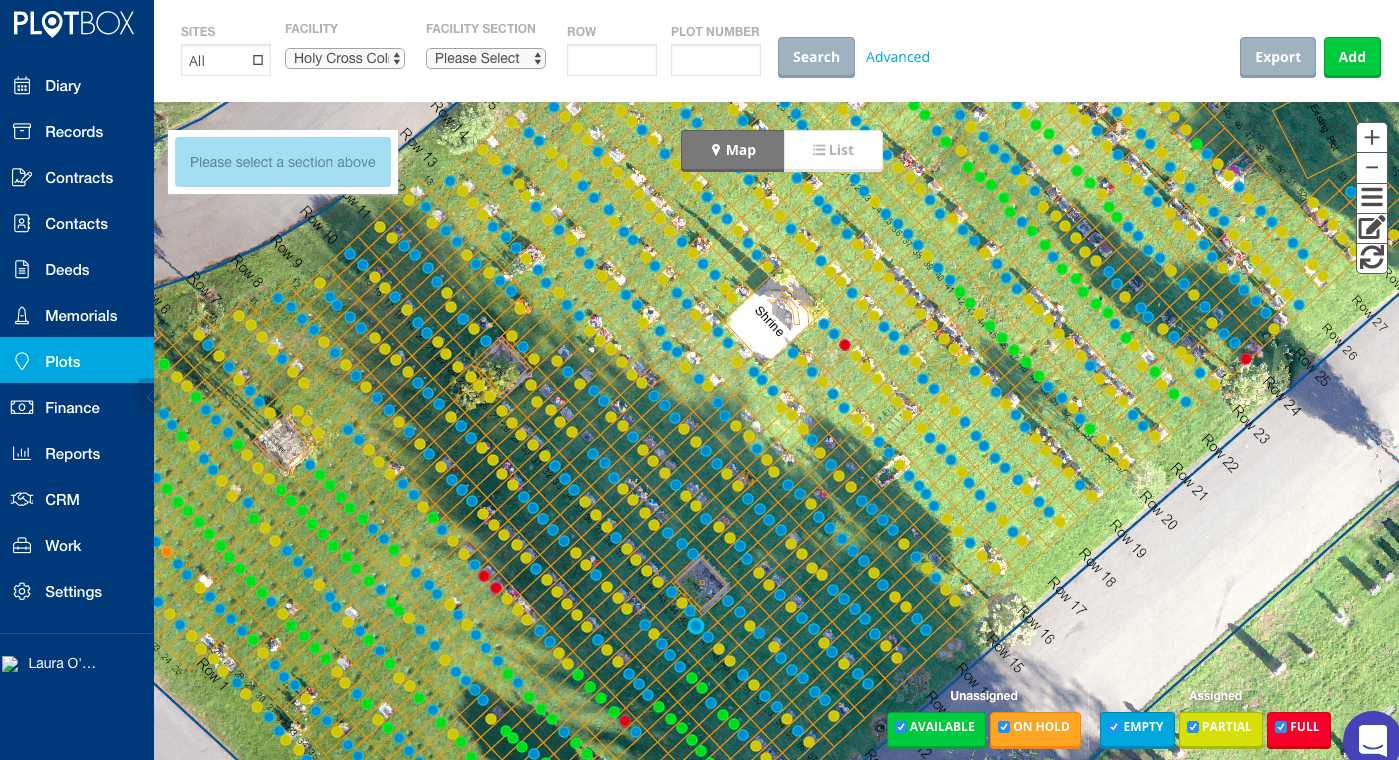Switch to the List view tab

point(833,150)
